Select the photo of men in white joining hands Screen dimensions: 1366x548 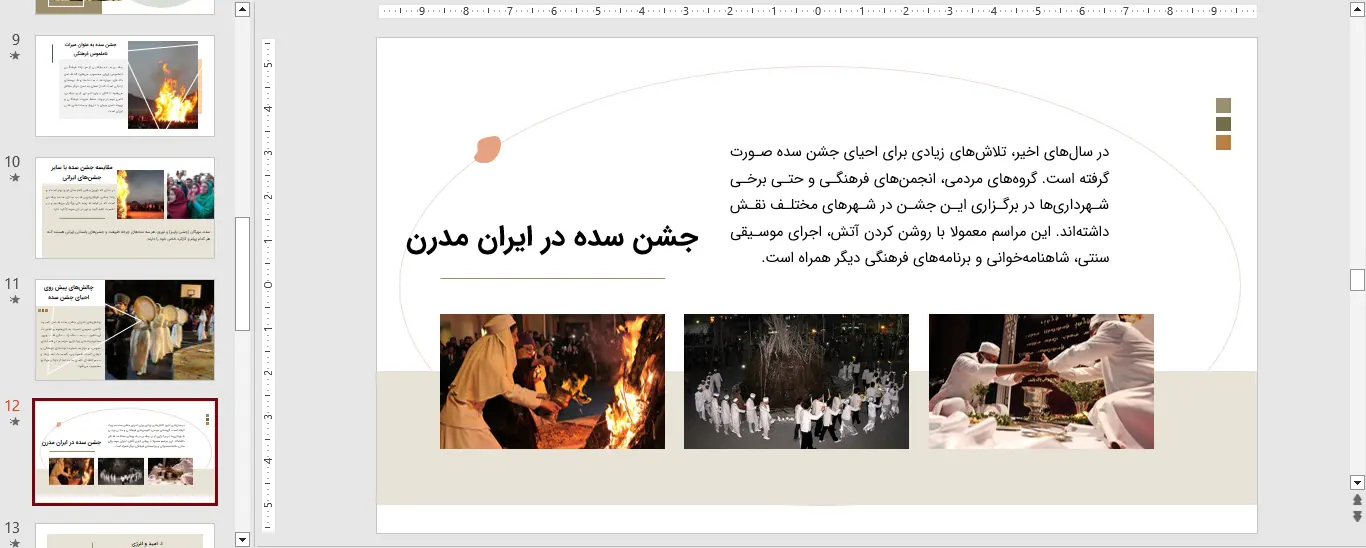pos(1041,381)
